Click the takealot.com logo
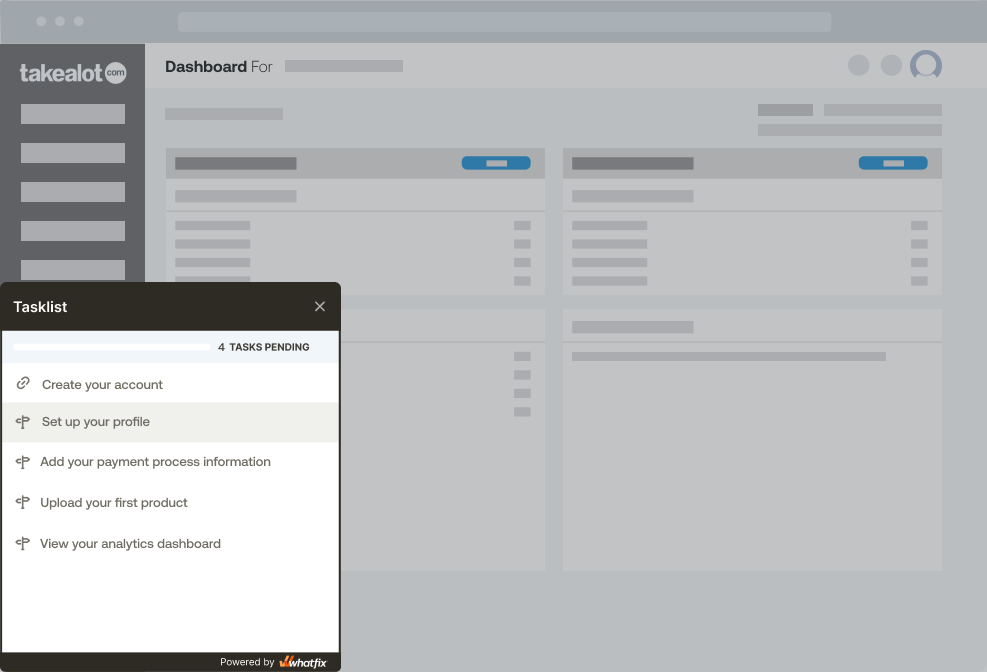 pos(73,73)
